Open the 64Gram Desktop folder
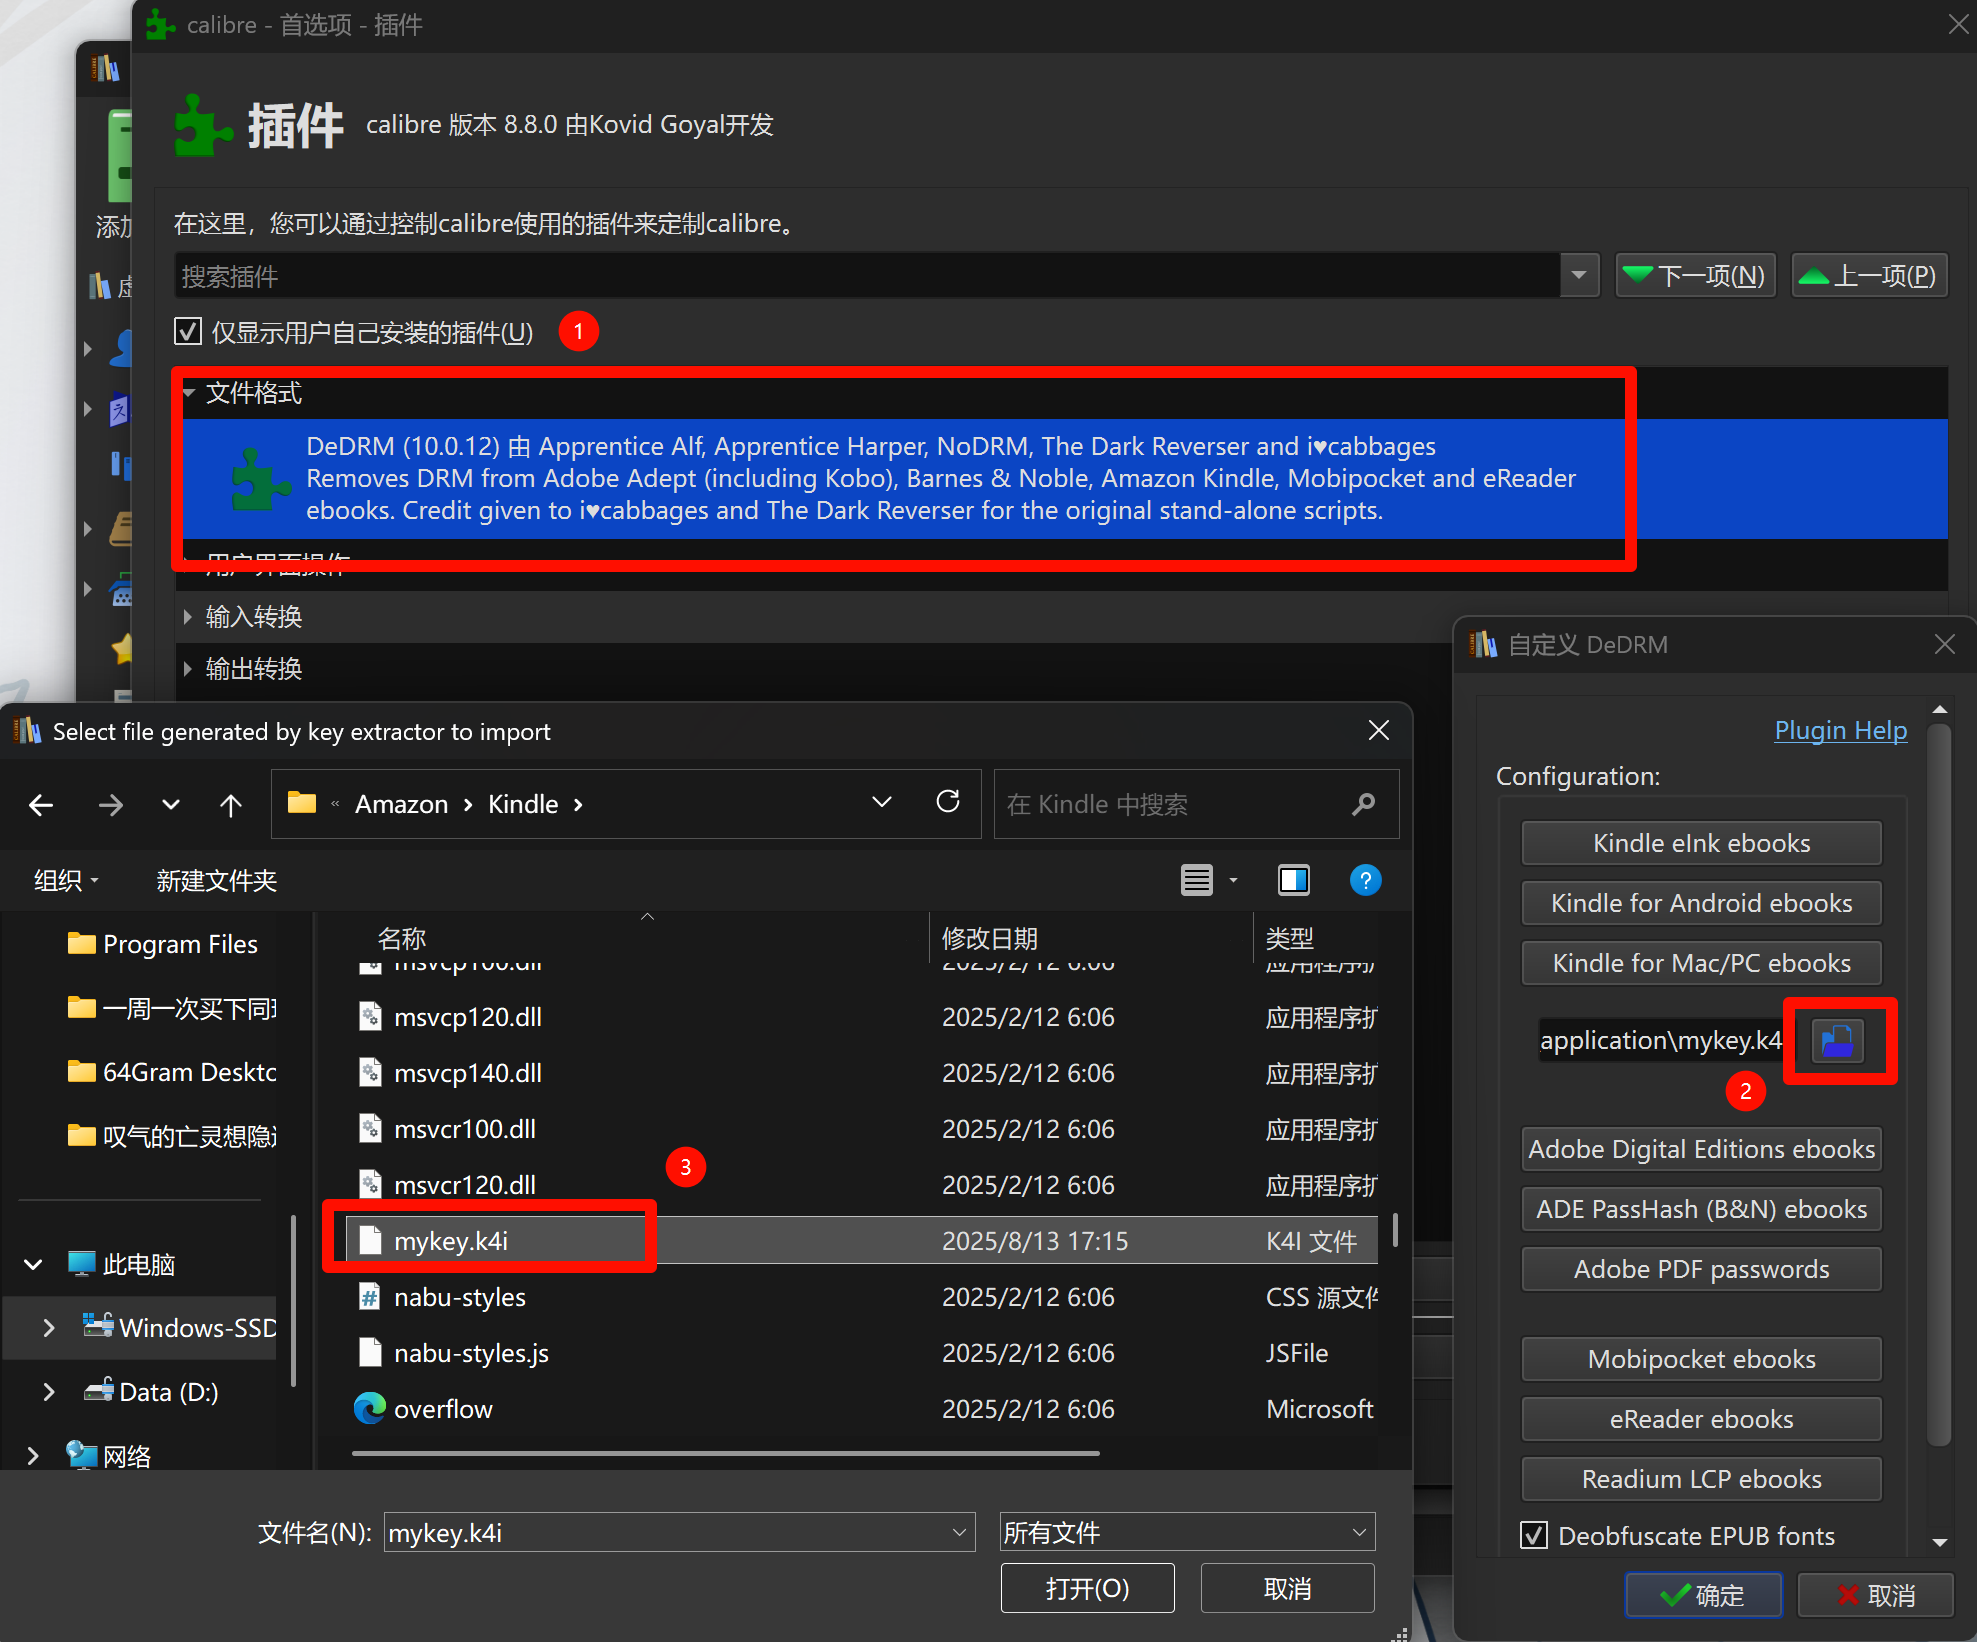 [x=172, y=1072]
